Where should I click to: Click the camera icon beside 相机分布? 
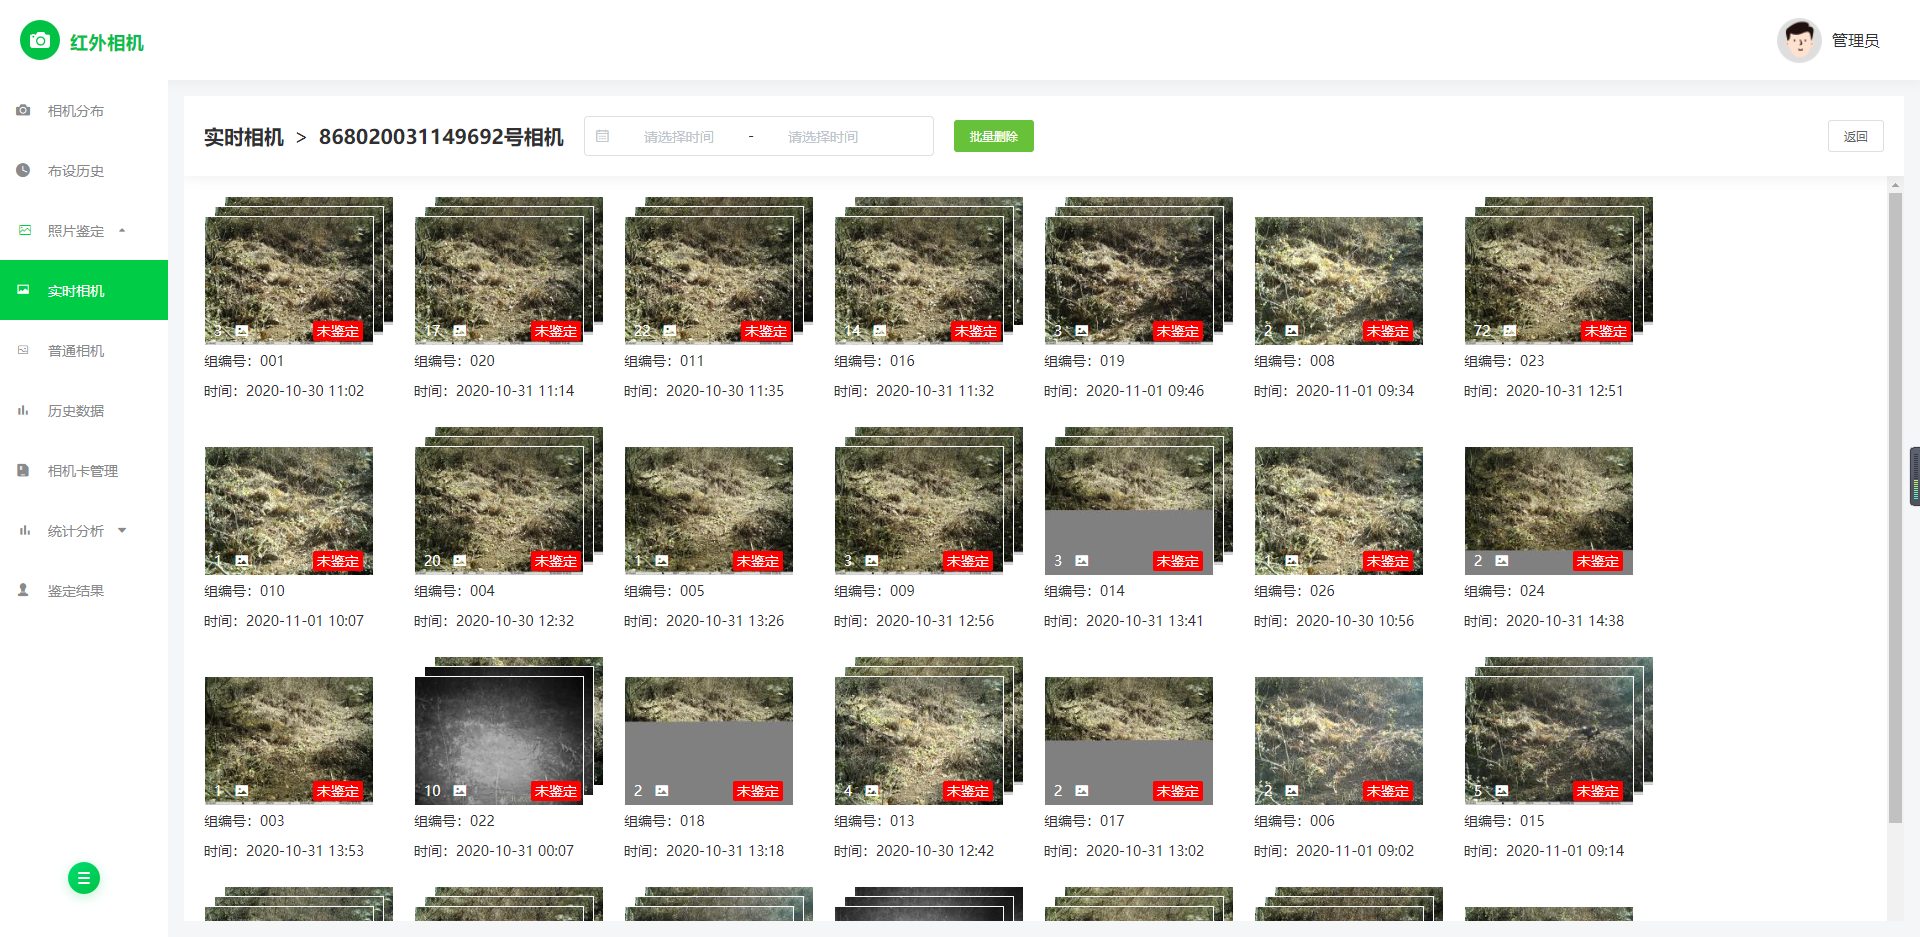(23, 110)
